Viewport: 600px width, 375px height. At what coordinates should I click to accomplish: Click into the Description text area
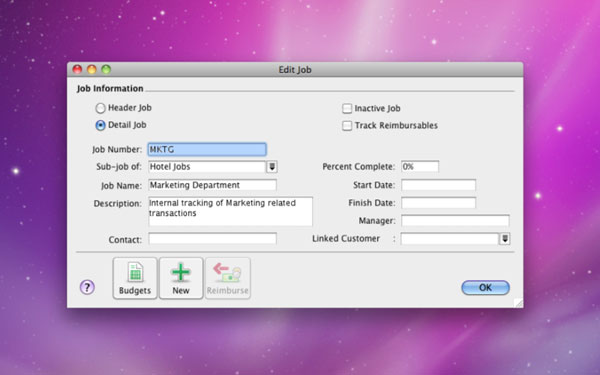tap(230, 212)
